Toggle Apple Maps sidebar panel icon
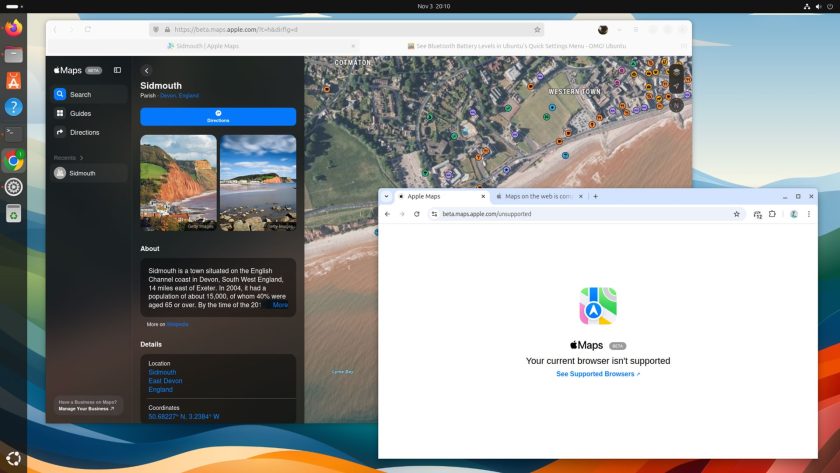Viewport: 840px width, 473px height. (117, 70)
